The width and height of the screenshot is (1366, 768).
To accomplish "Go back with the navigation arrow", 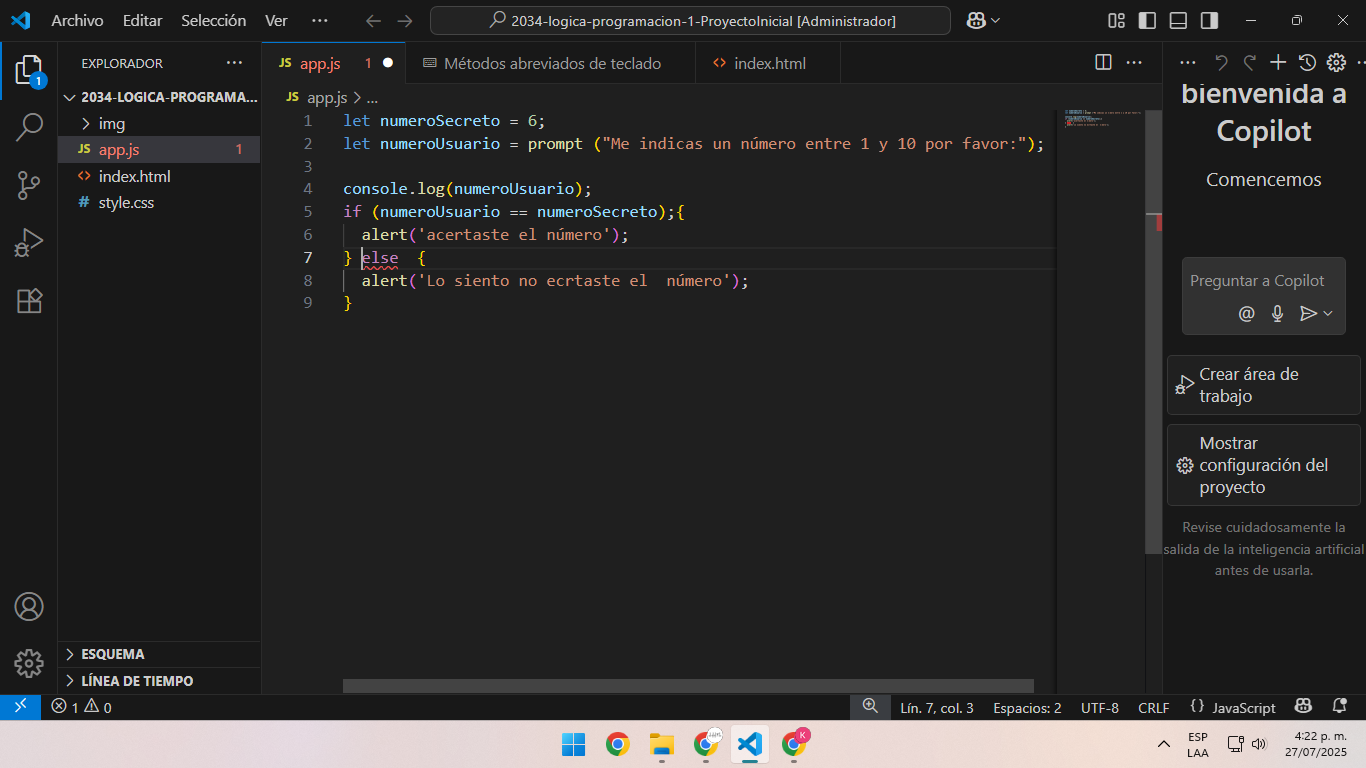I will point(373,20).
